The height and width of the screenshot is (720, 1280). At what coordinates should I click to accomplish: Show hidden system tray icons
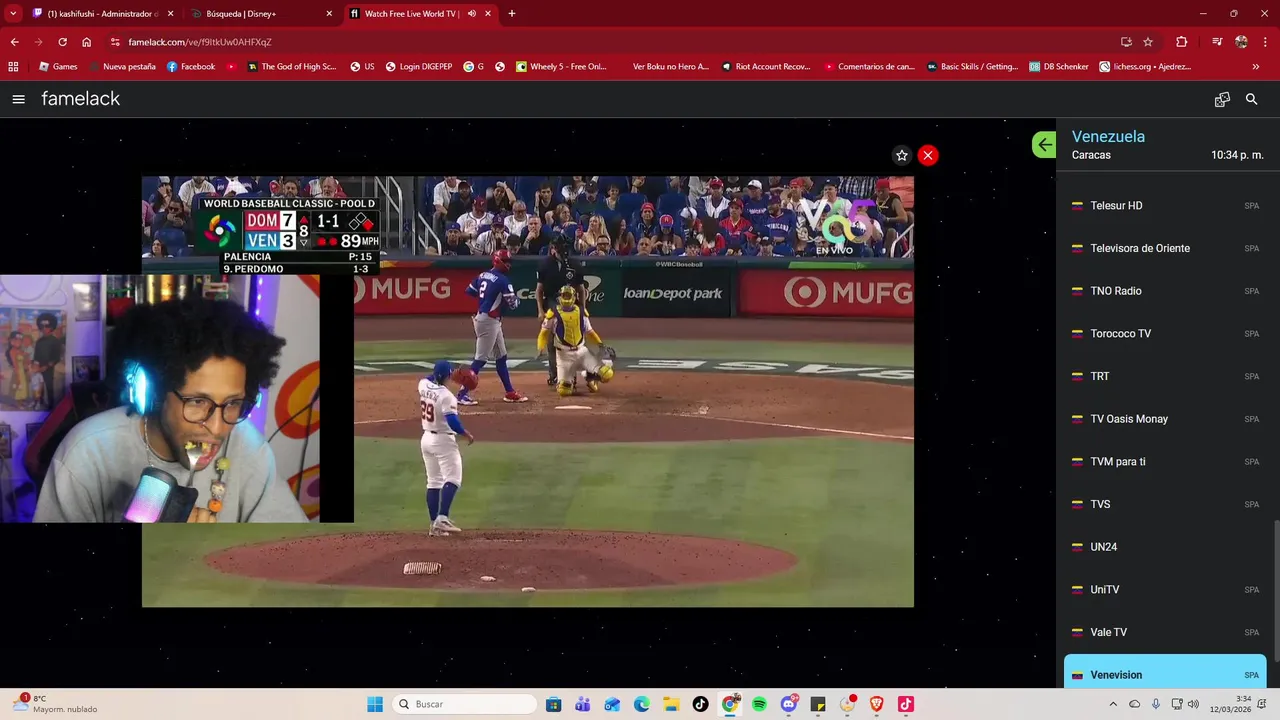[x=1114, y=704]
